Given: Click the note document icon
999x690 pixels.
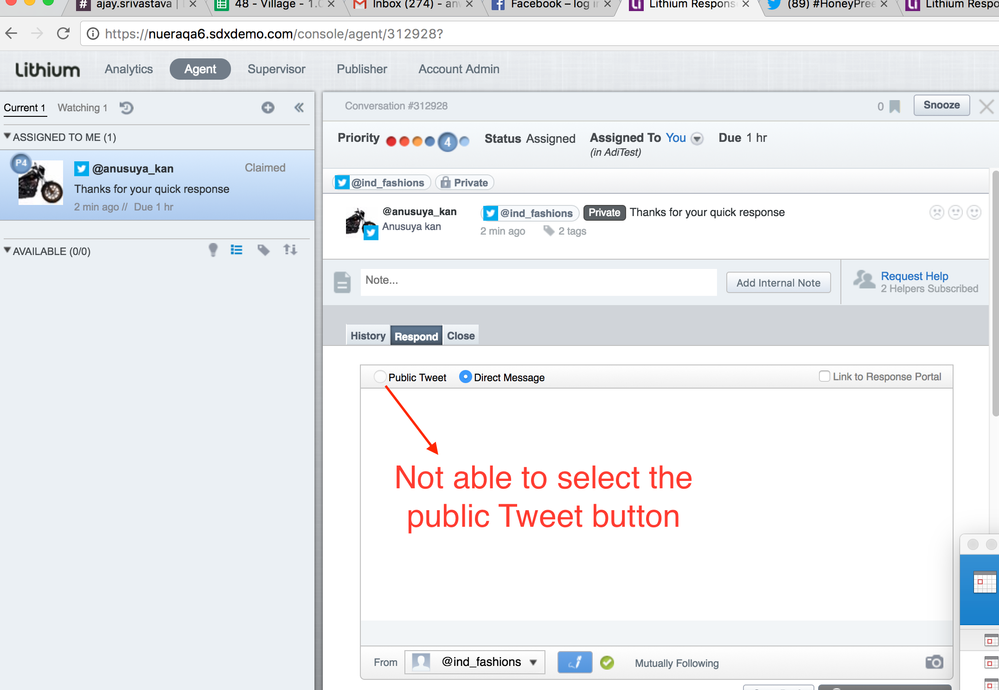Looking at the screenshot, I should pyautogui.click(x=342, y=282).
